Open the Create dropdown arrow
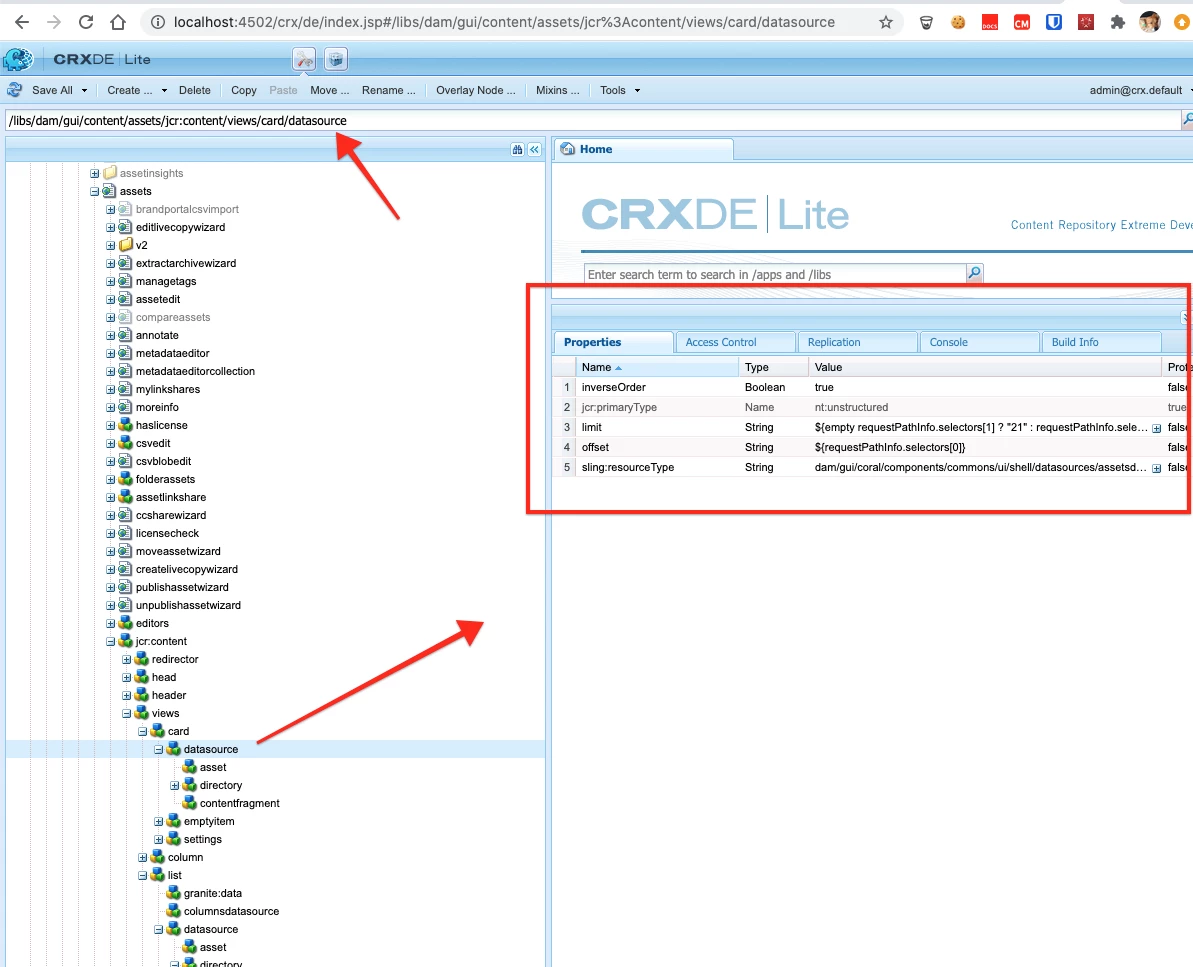The image size is (1193, 967). (164, 91)
